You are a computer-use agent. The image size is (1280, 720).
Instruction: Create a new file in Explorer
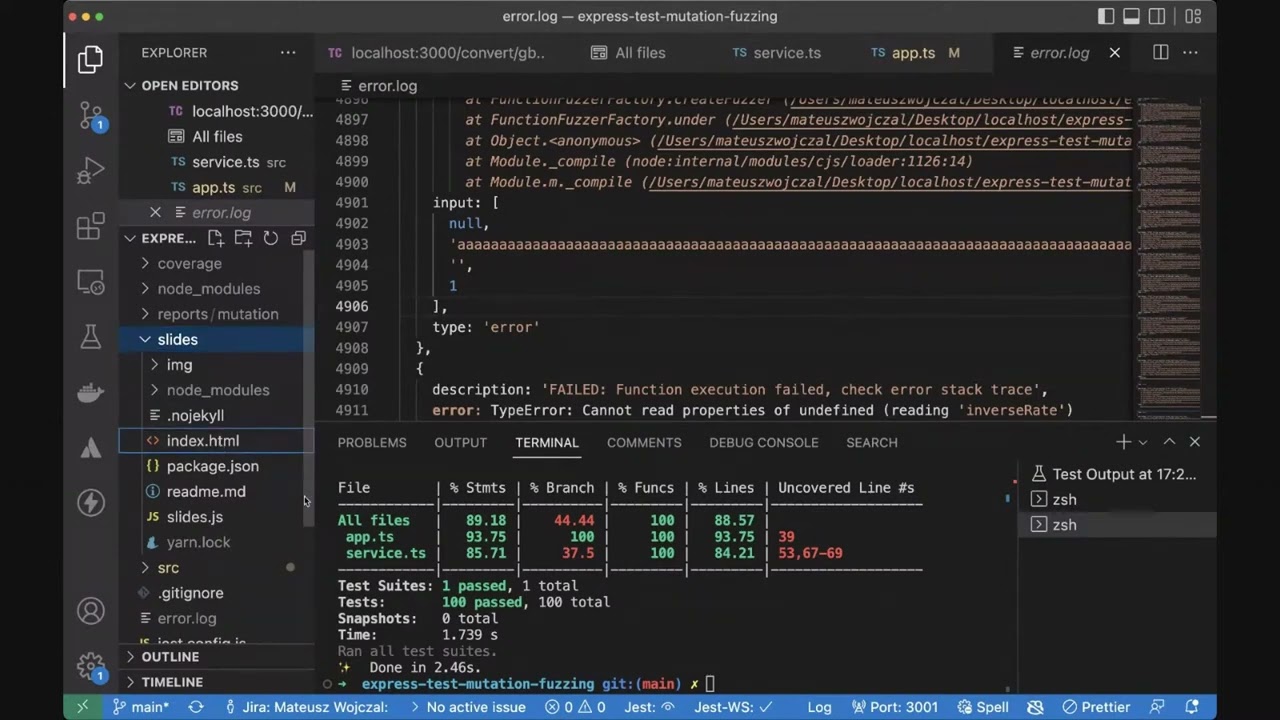pos(216,238)
